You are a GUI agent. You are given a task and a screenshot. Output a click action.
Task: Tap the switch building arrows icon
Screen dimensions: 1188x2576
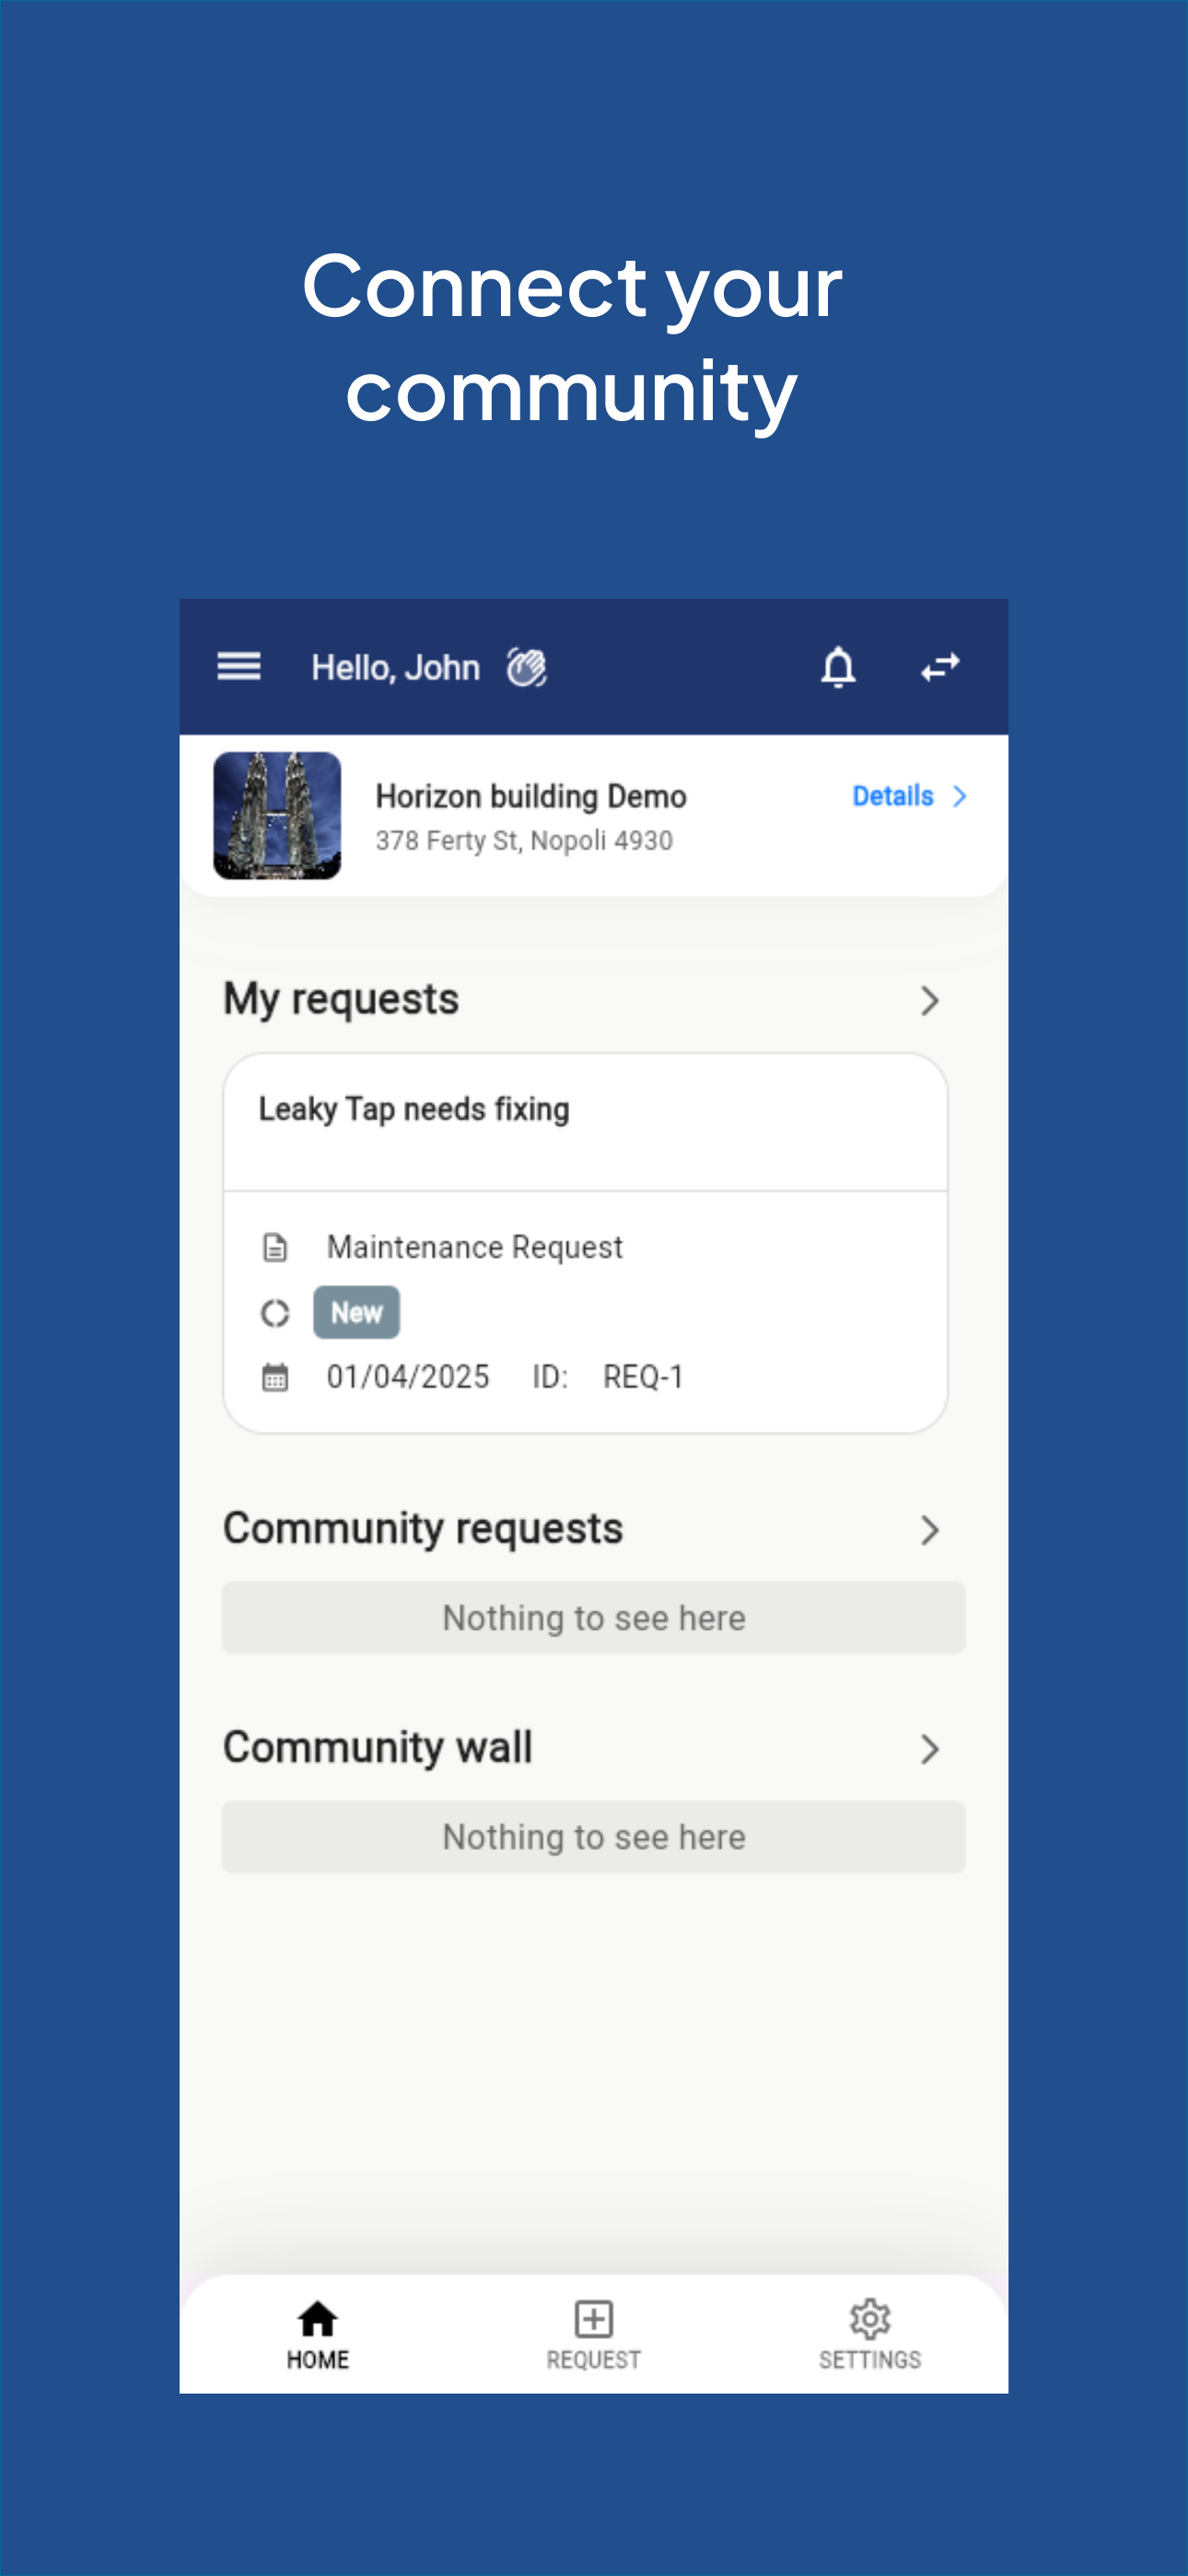coord(940,667)
